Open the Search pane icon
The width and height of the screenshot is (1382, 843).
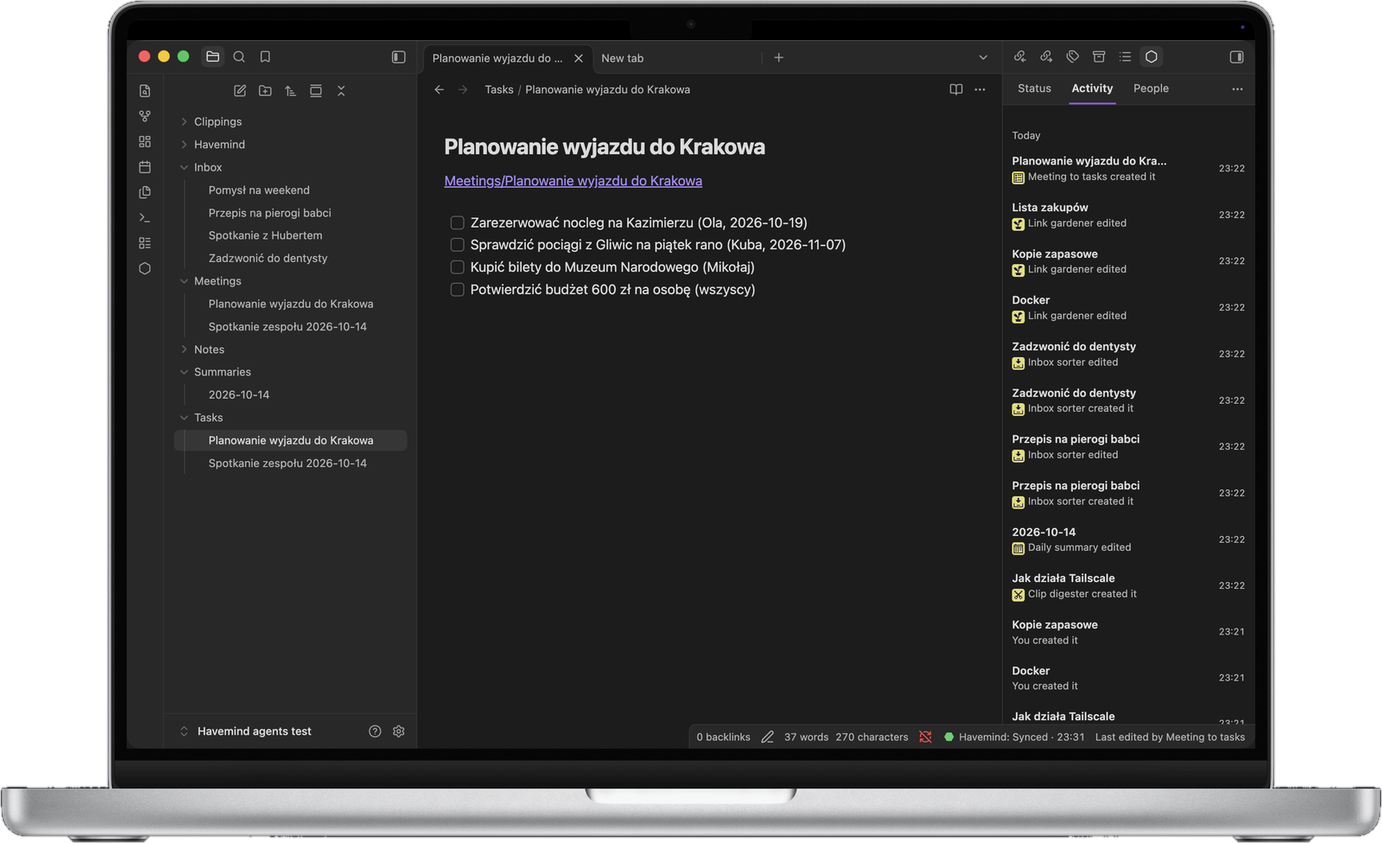click(239, 57)
